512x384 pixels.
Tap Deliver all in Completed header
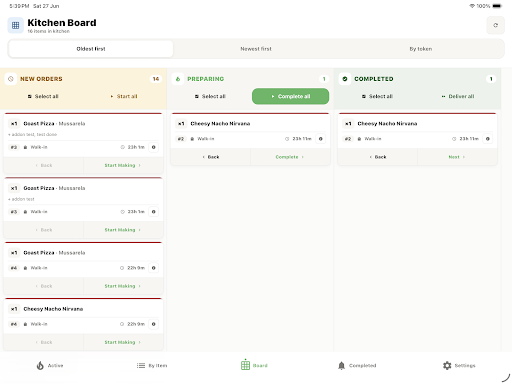[x=458, y=96]
